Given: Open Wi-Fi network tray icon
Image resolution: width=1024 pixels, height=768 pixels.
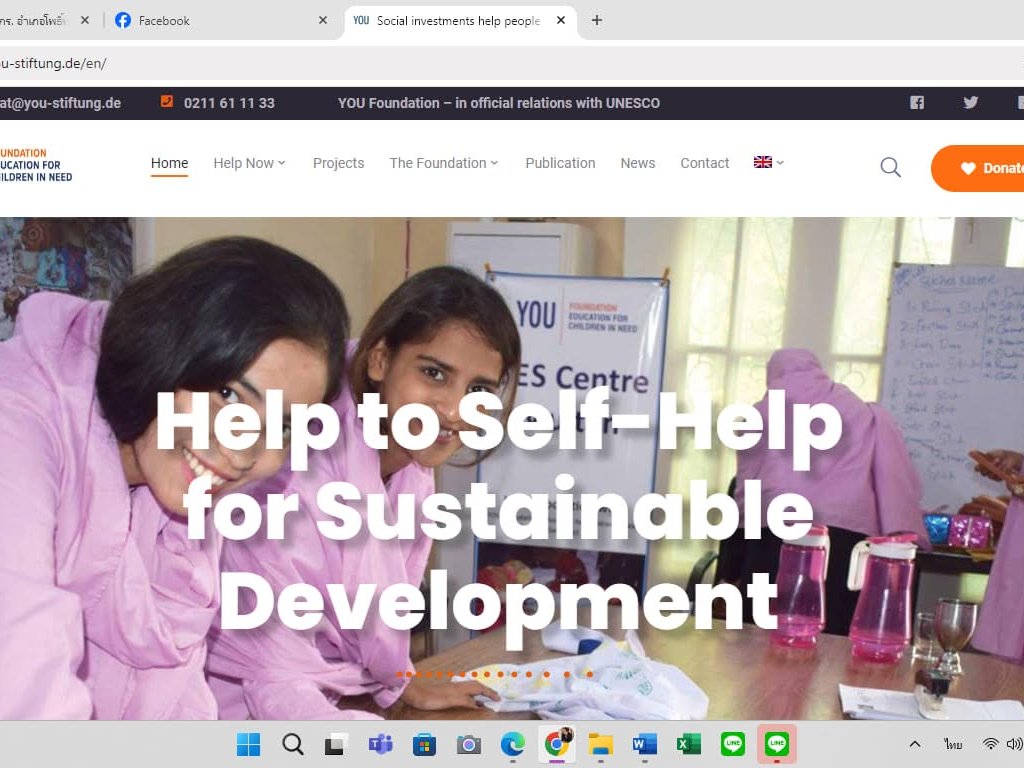Looking at the screenshot, I should pyautogui.click(x=991, y=744).
